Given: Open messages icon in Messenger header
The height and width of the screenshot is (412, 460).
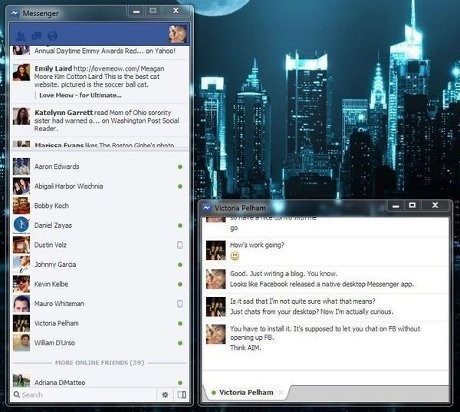Looking at the screenshot, I should click(x=37, y=35).
